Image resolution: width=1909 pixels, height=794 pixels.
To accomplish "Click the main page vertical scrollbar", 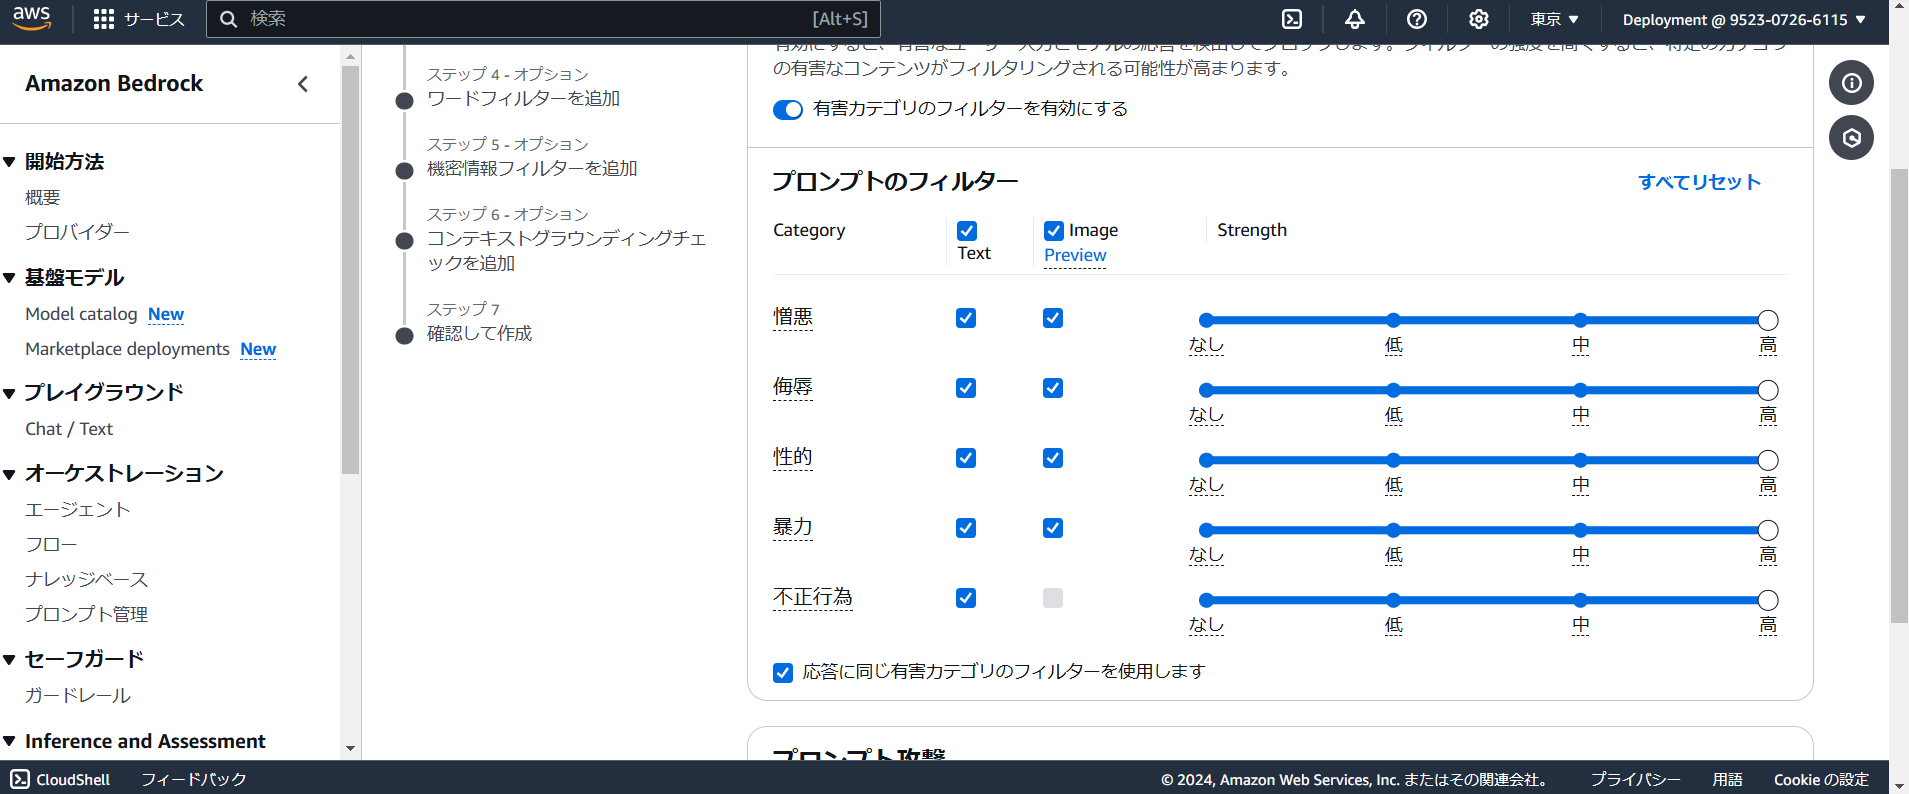I will (x=1899, y=396).
